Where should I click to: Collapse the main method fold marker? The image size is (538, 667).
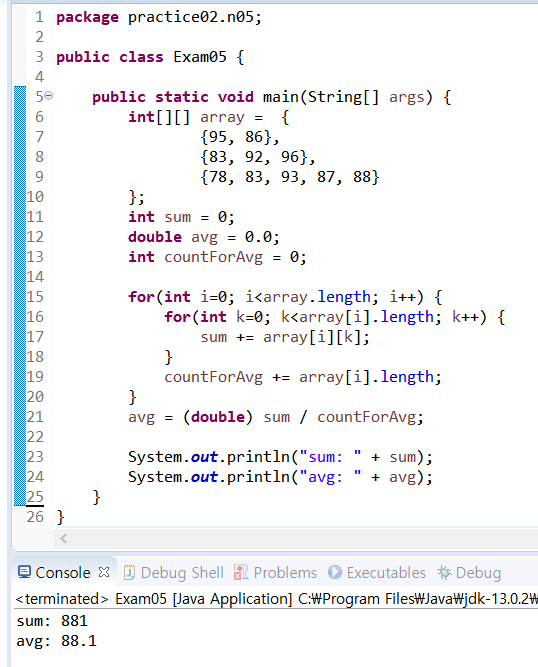click(x=49, y=96)
